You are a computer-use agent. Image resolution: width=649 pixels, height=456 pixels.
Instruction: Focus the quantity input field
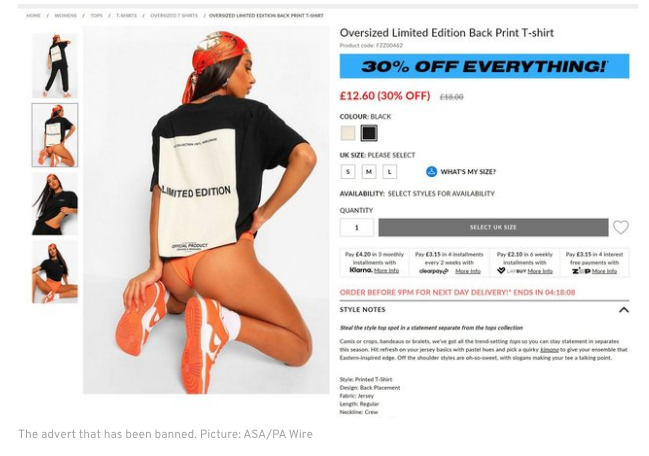357,227
